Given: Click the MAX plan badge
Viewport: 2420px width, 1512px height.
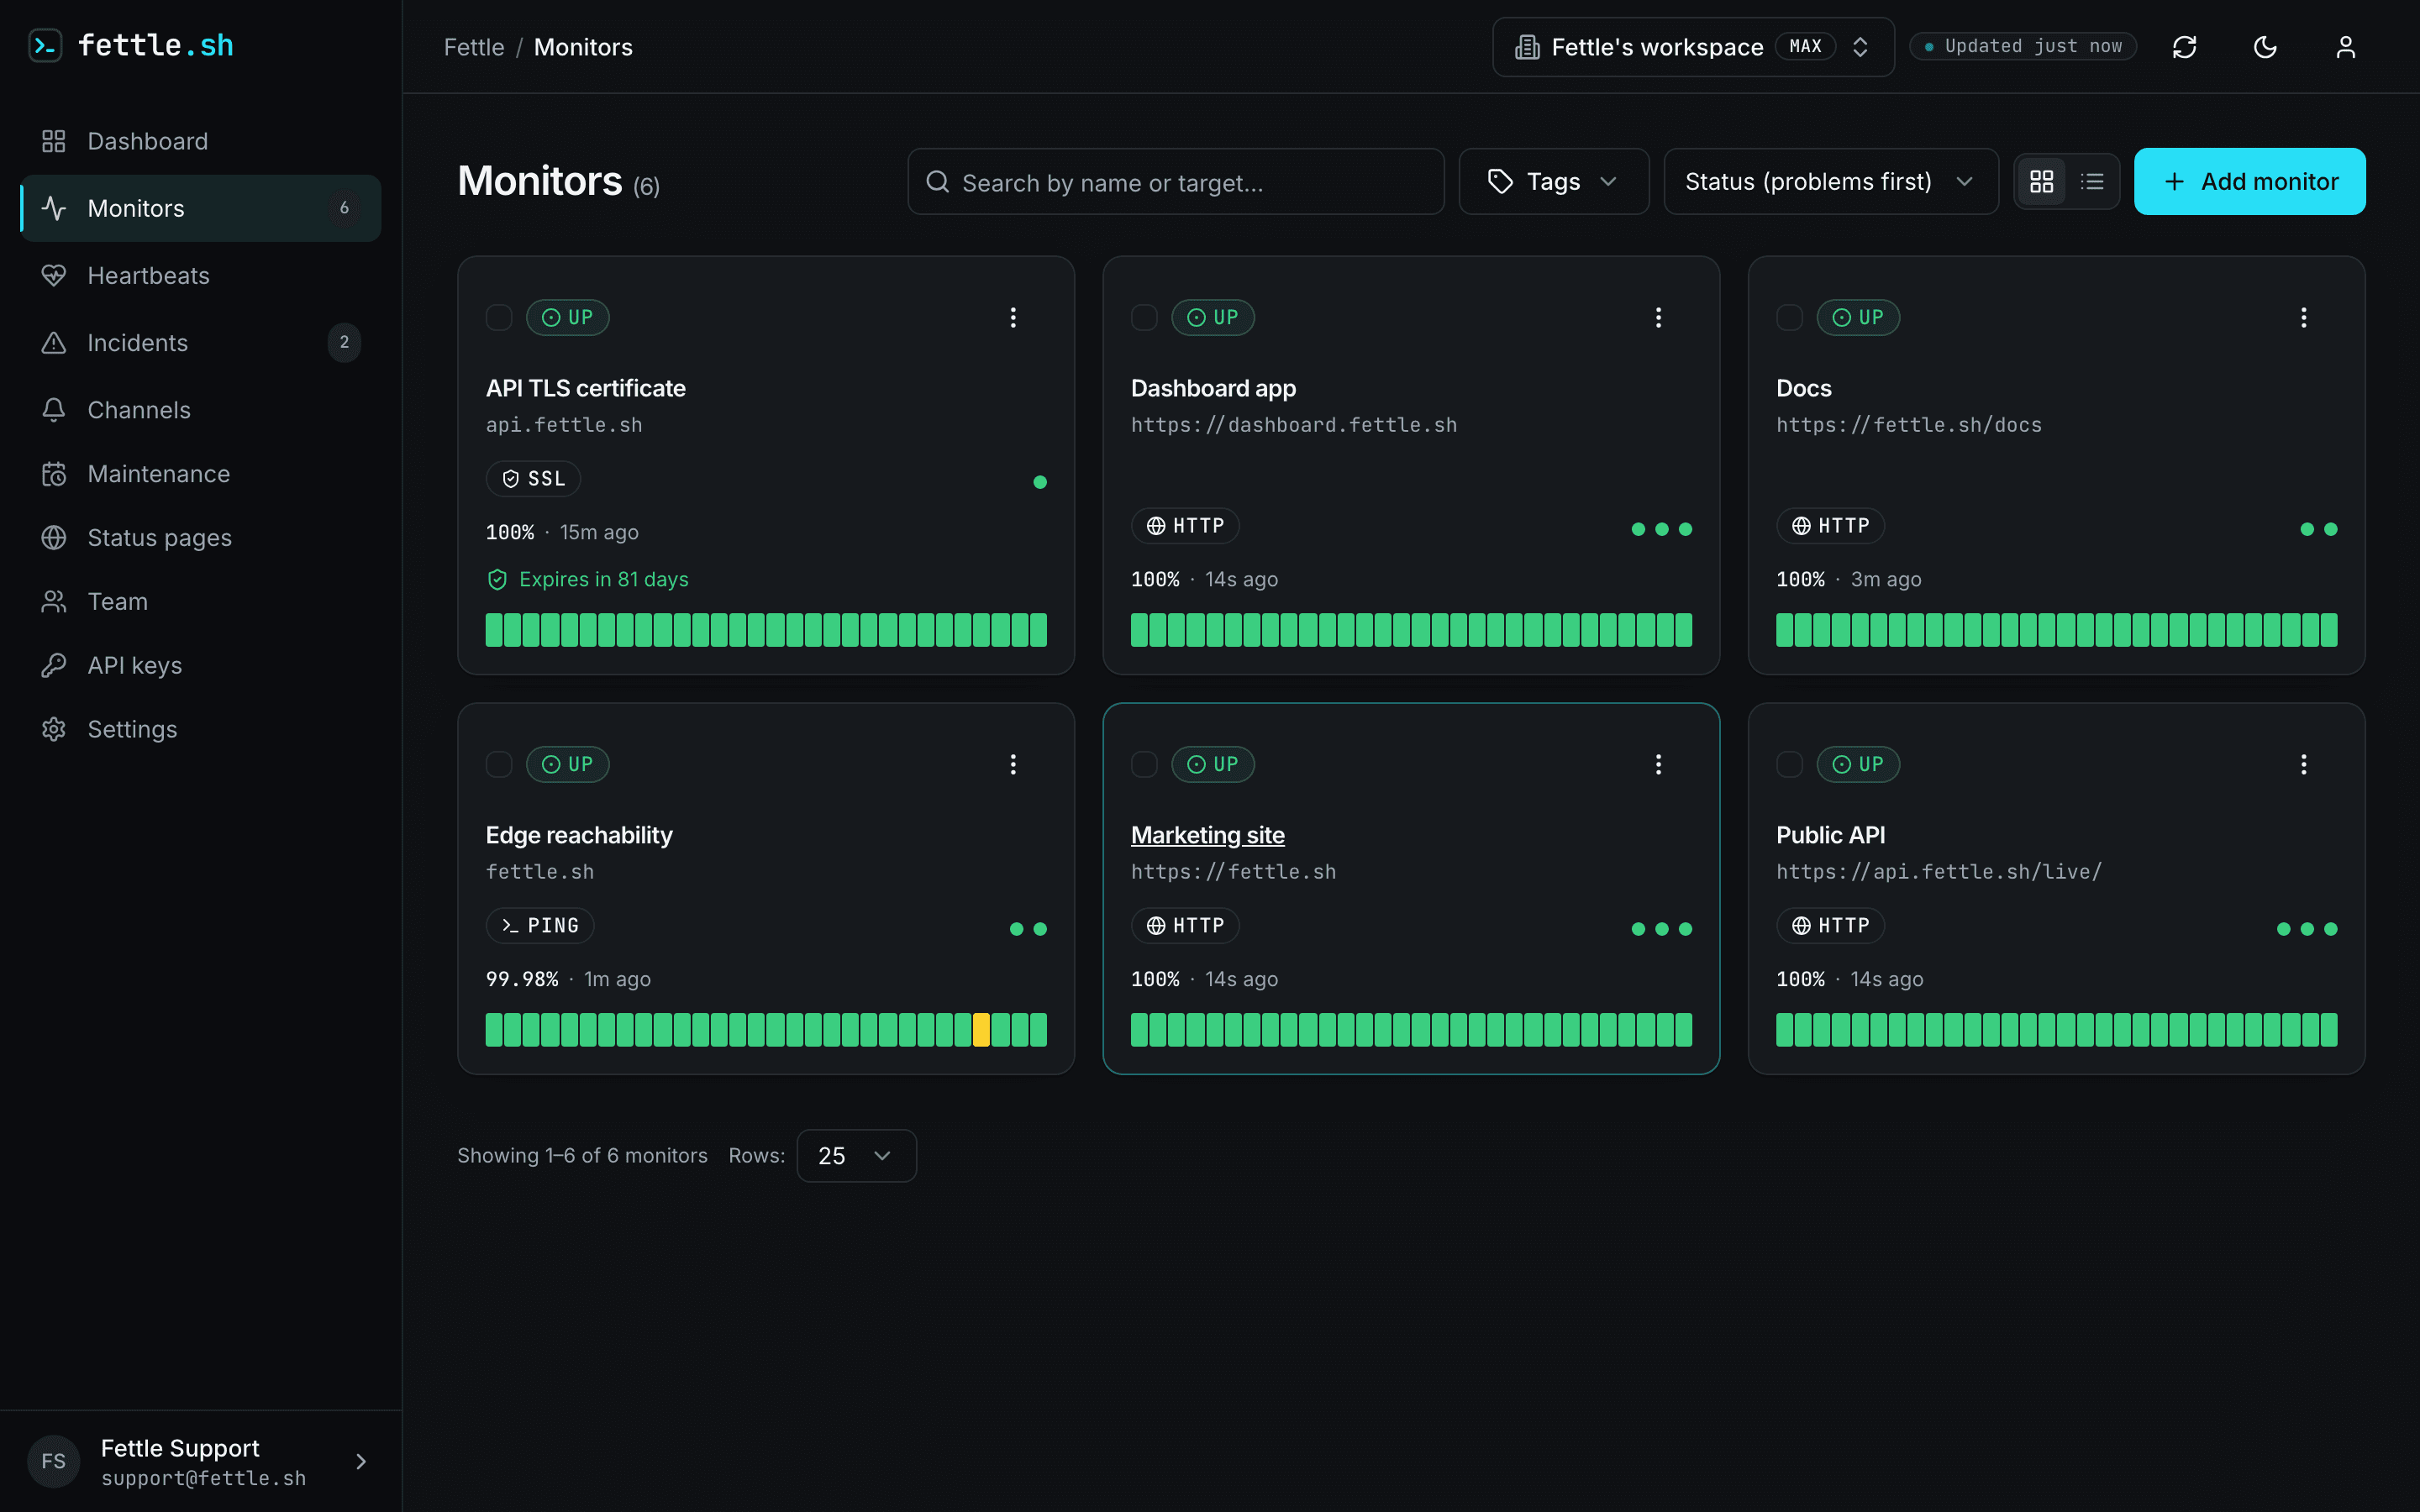Looking at the screenshot, I should tap(1805, 47).
